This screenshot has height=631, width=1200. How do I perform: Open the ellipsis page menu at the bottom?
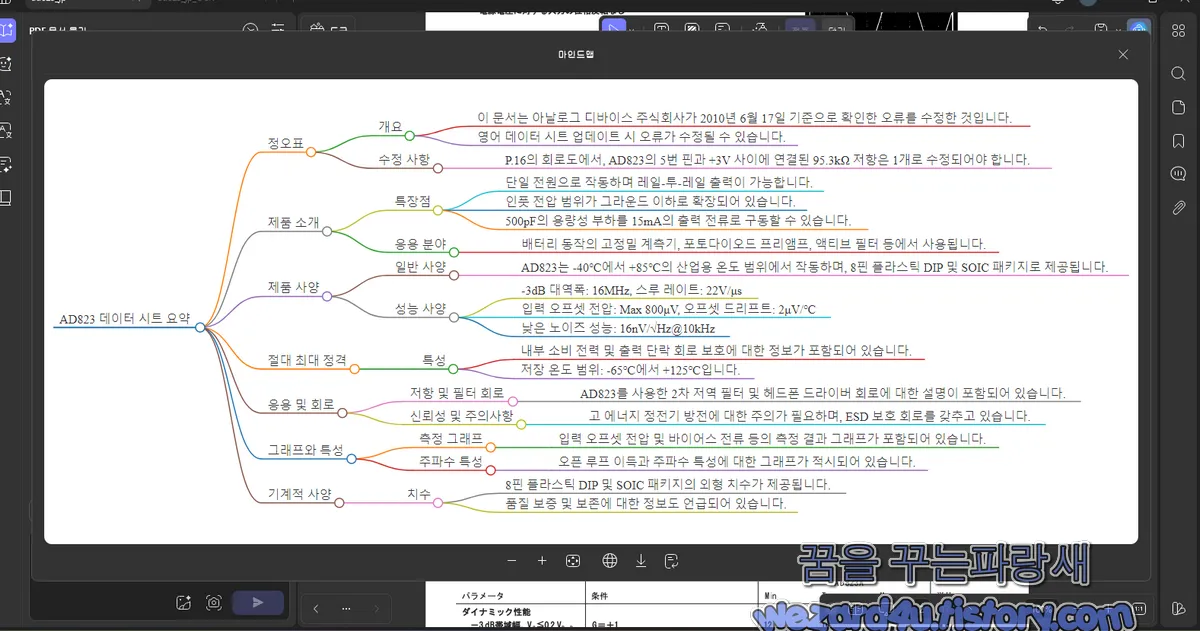(x=345, y=608)
